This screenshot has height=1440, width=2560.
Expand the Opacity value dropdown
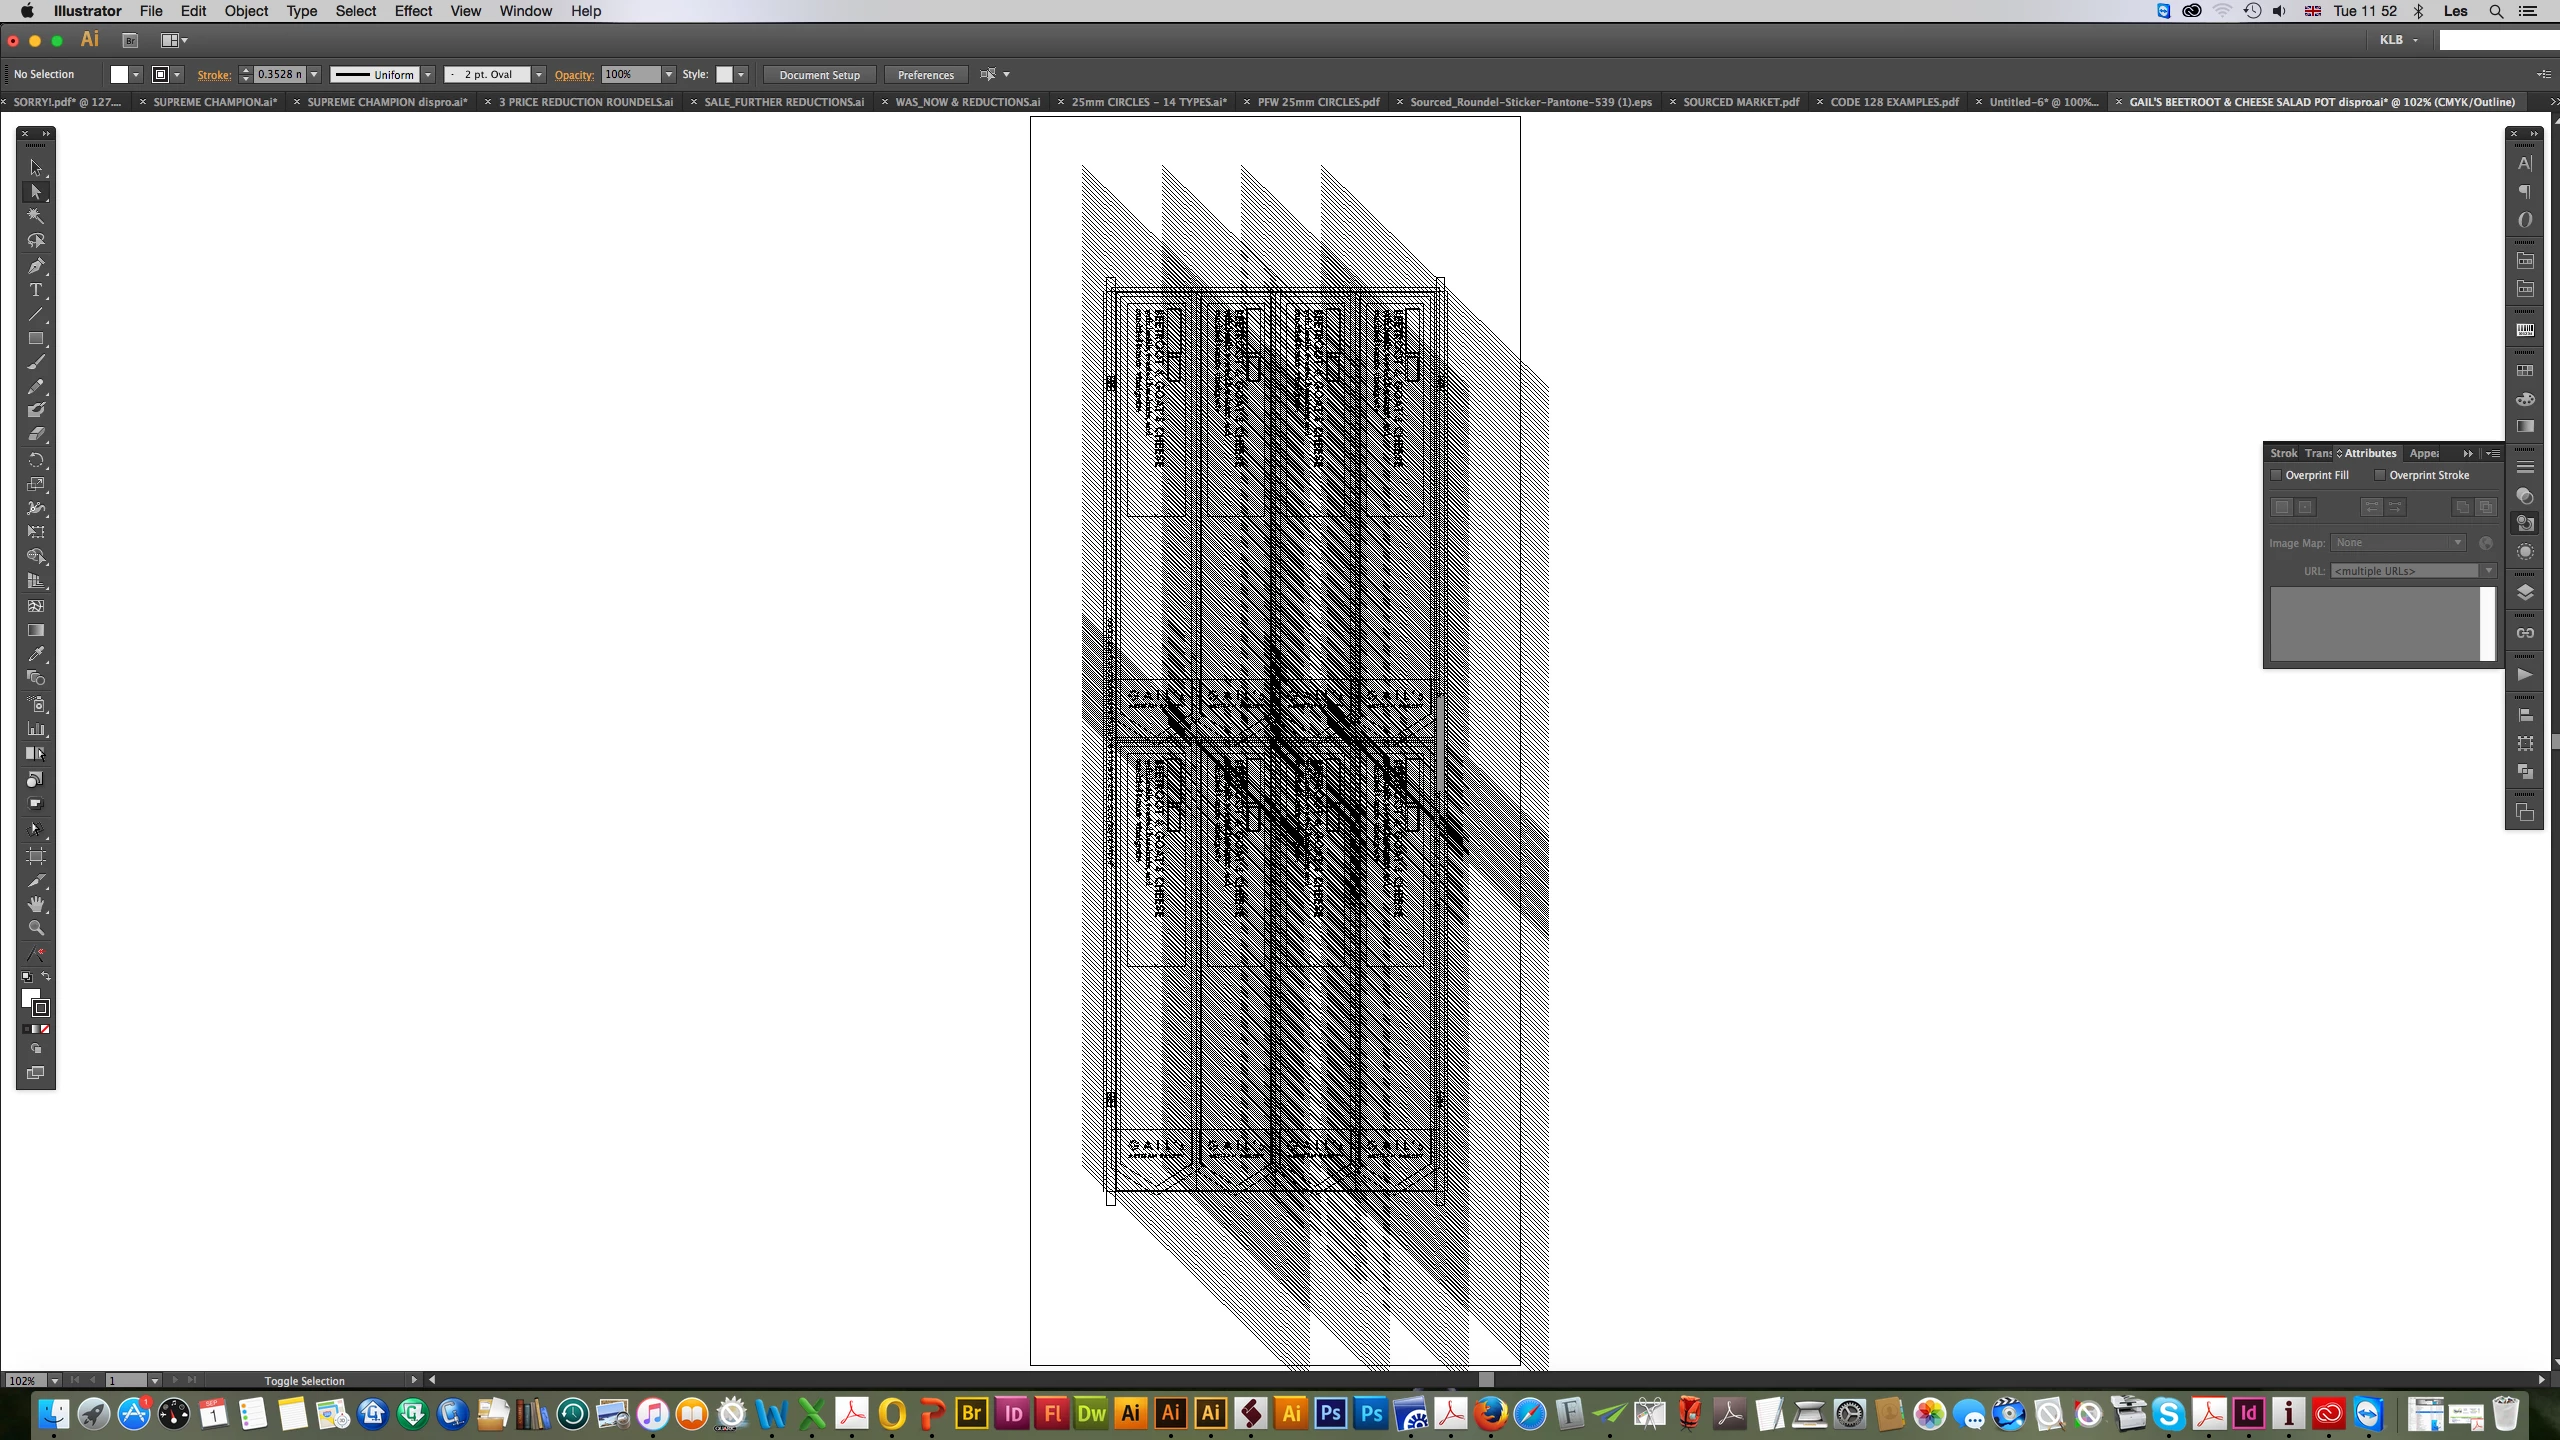pyautogui.click(x=669, y=75)
